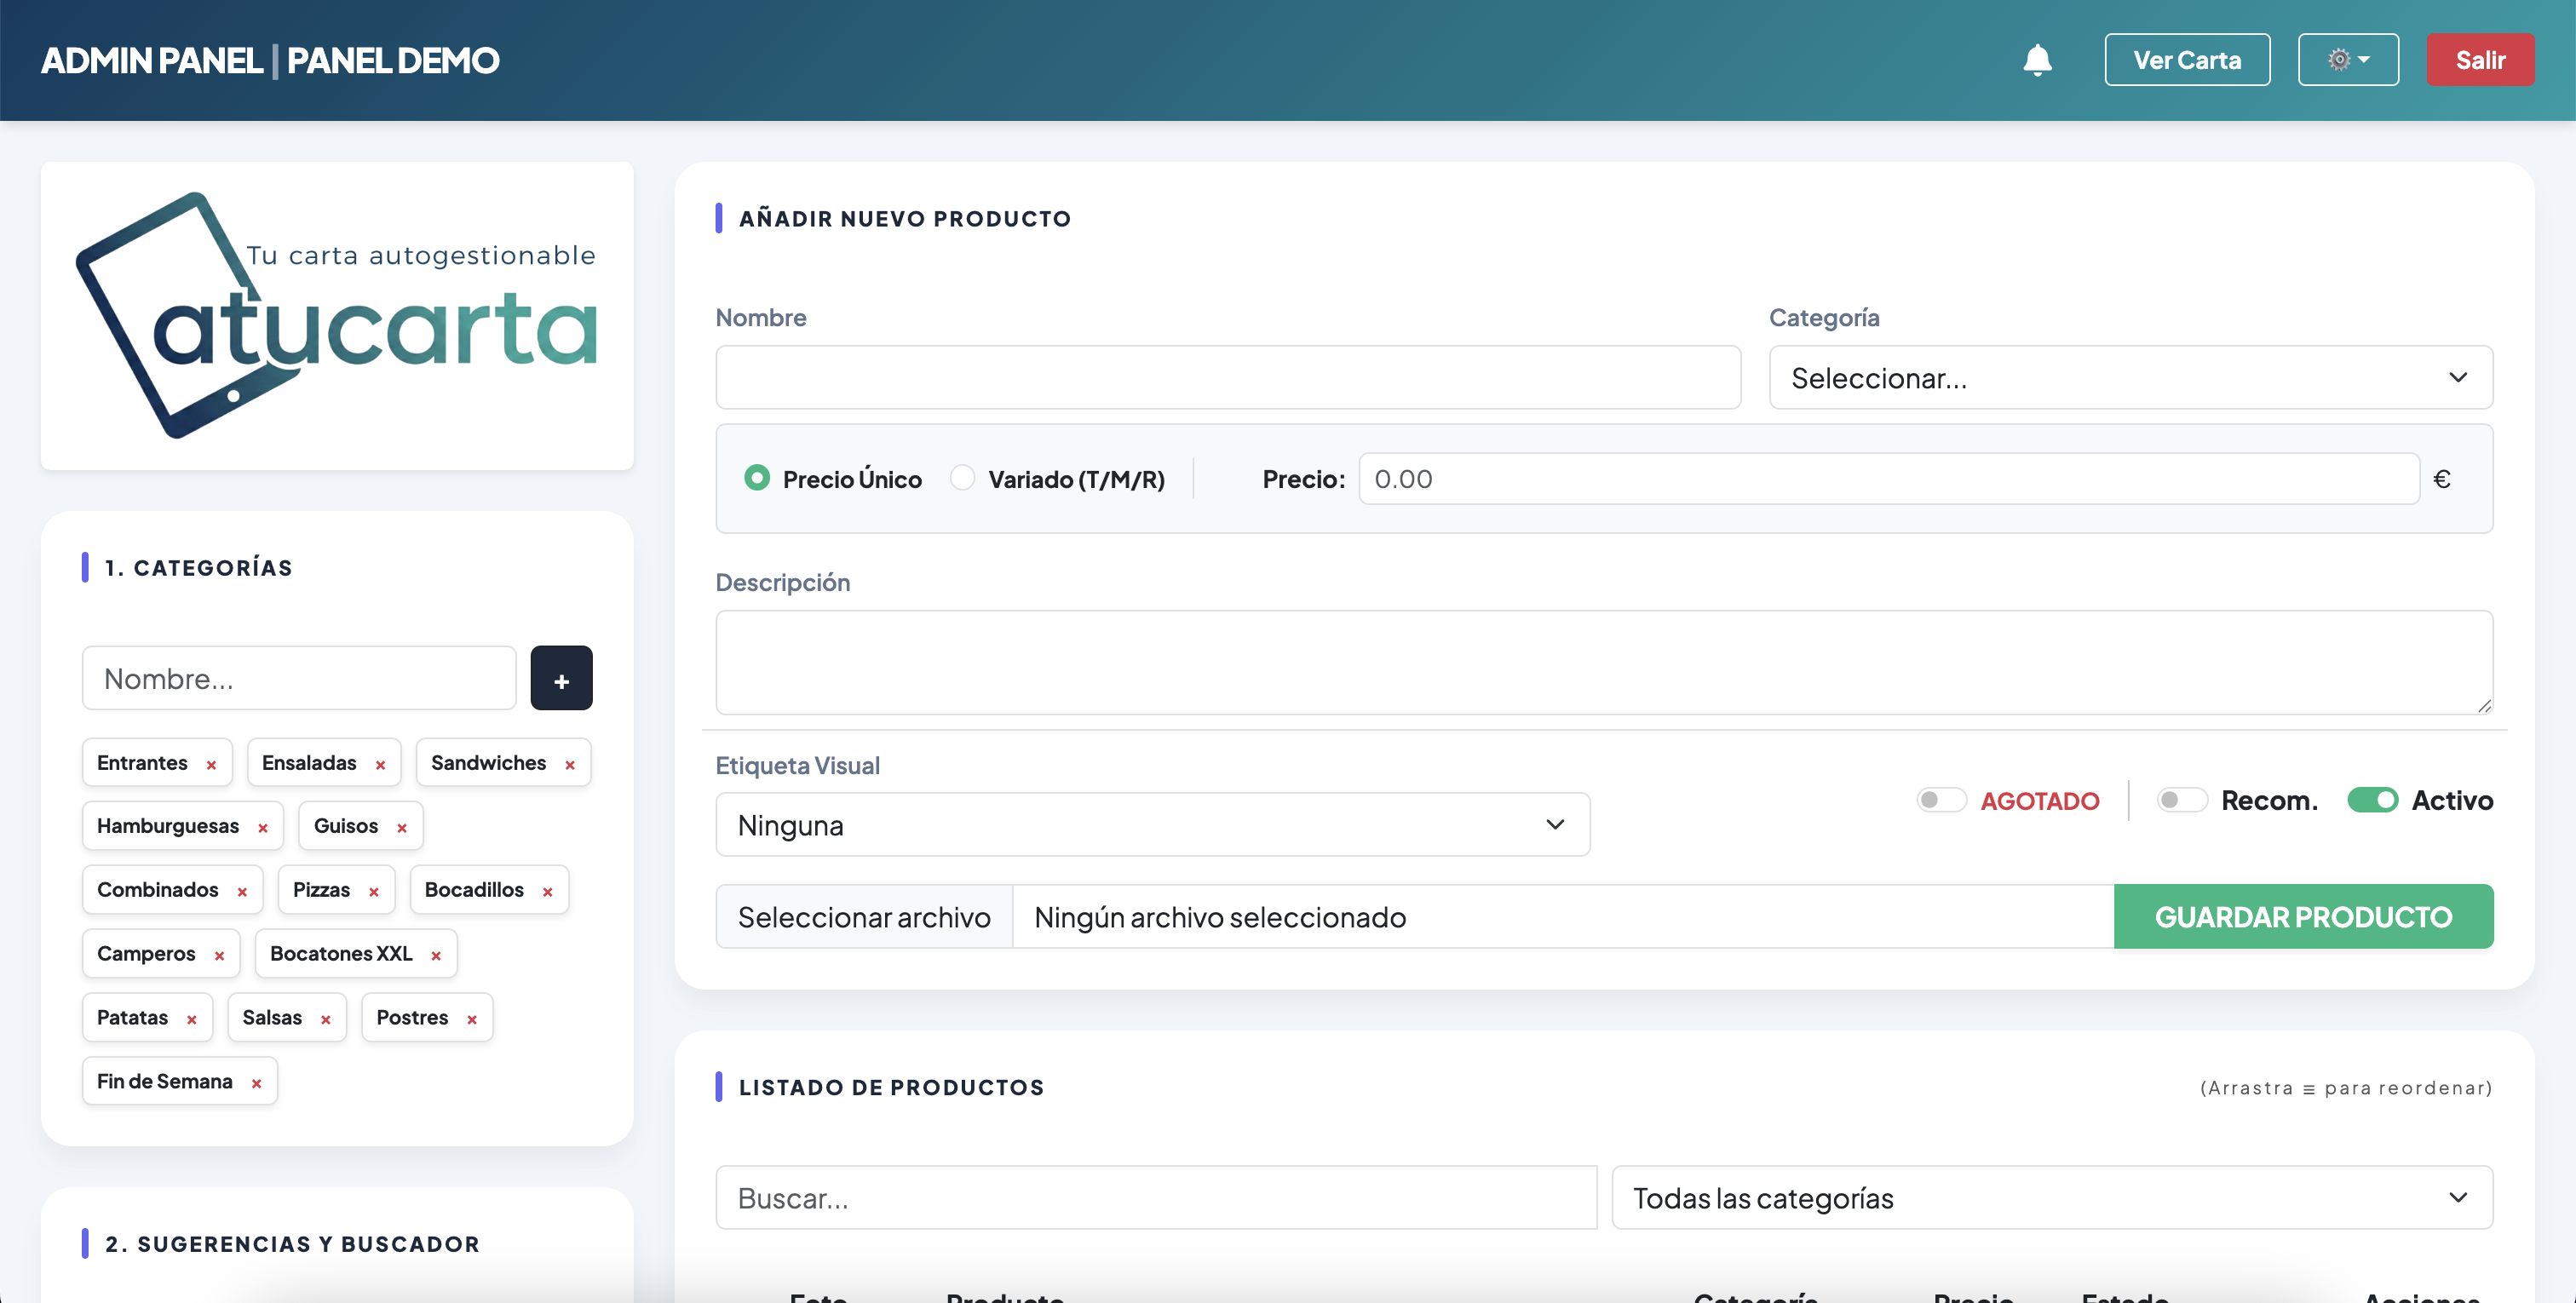This screenshot has height=1303, width=2576.
Task: Open the settings gear menu
Action: [x=2348, y=60]
